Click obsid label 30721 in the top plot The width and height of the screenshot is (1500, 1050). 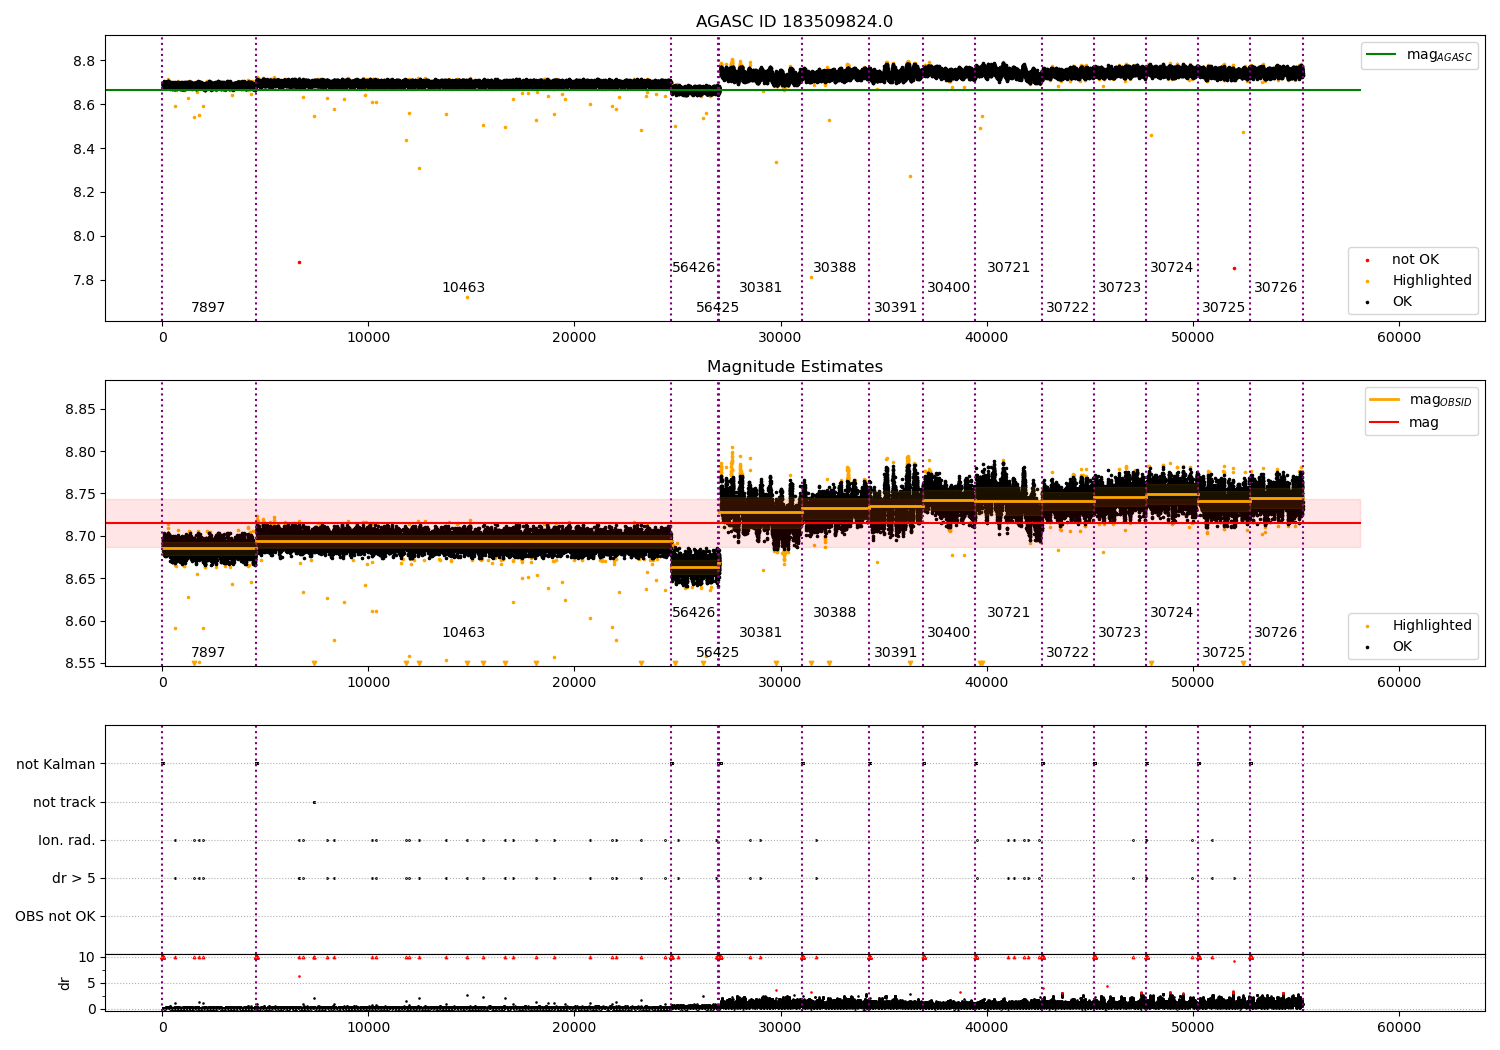(x=1008, y=268)
